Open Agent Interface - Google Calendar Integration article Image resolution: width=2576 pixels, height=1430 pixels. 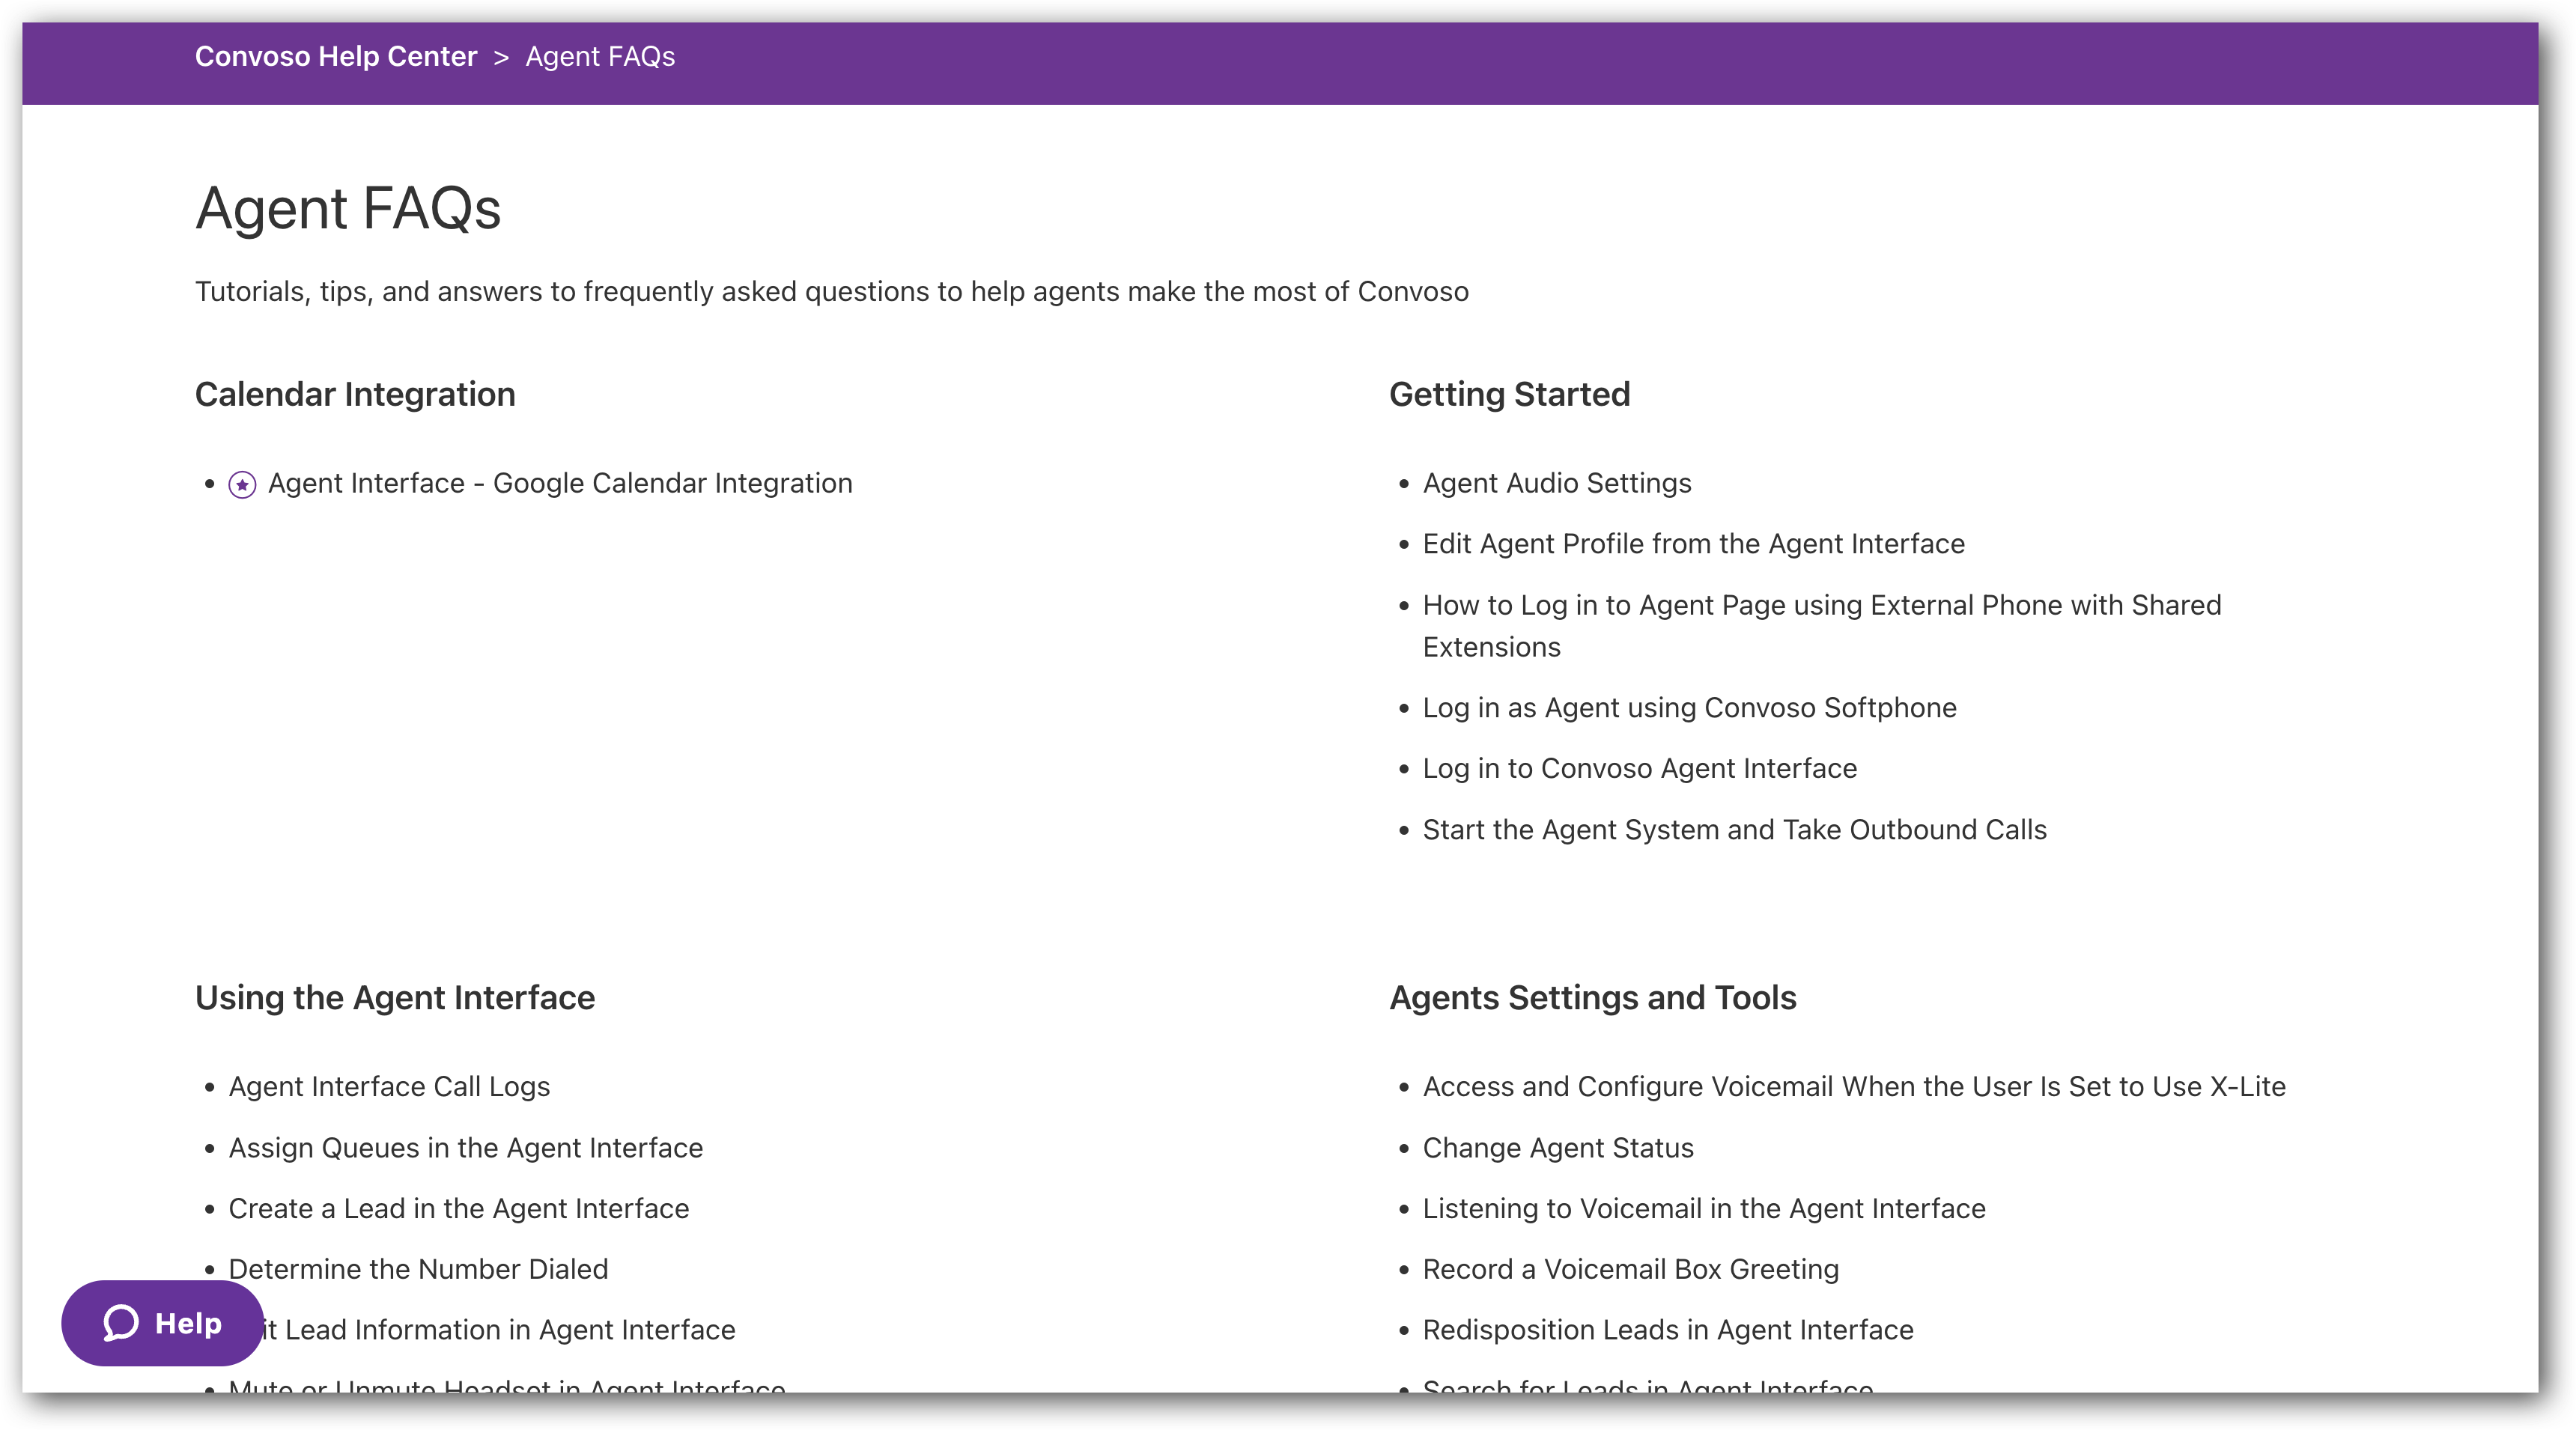click(560, 484)
